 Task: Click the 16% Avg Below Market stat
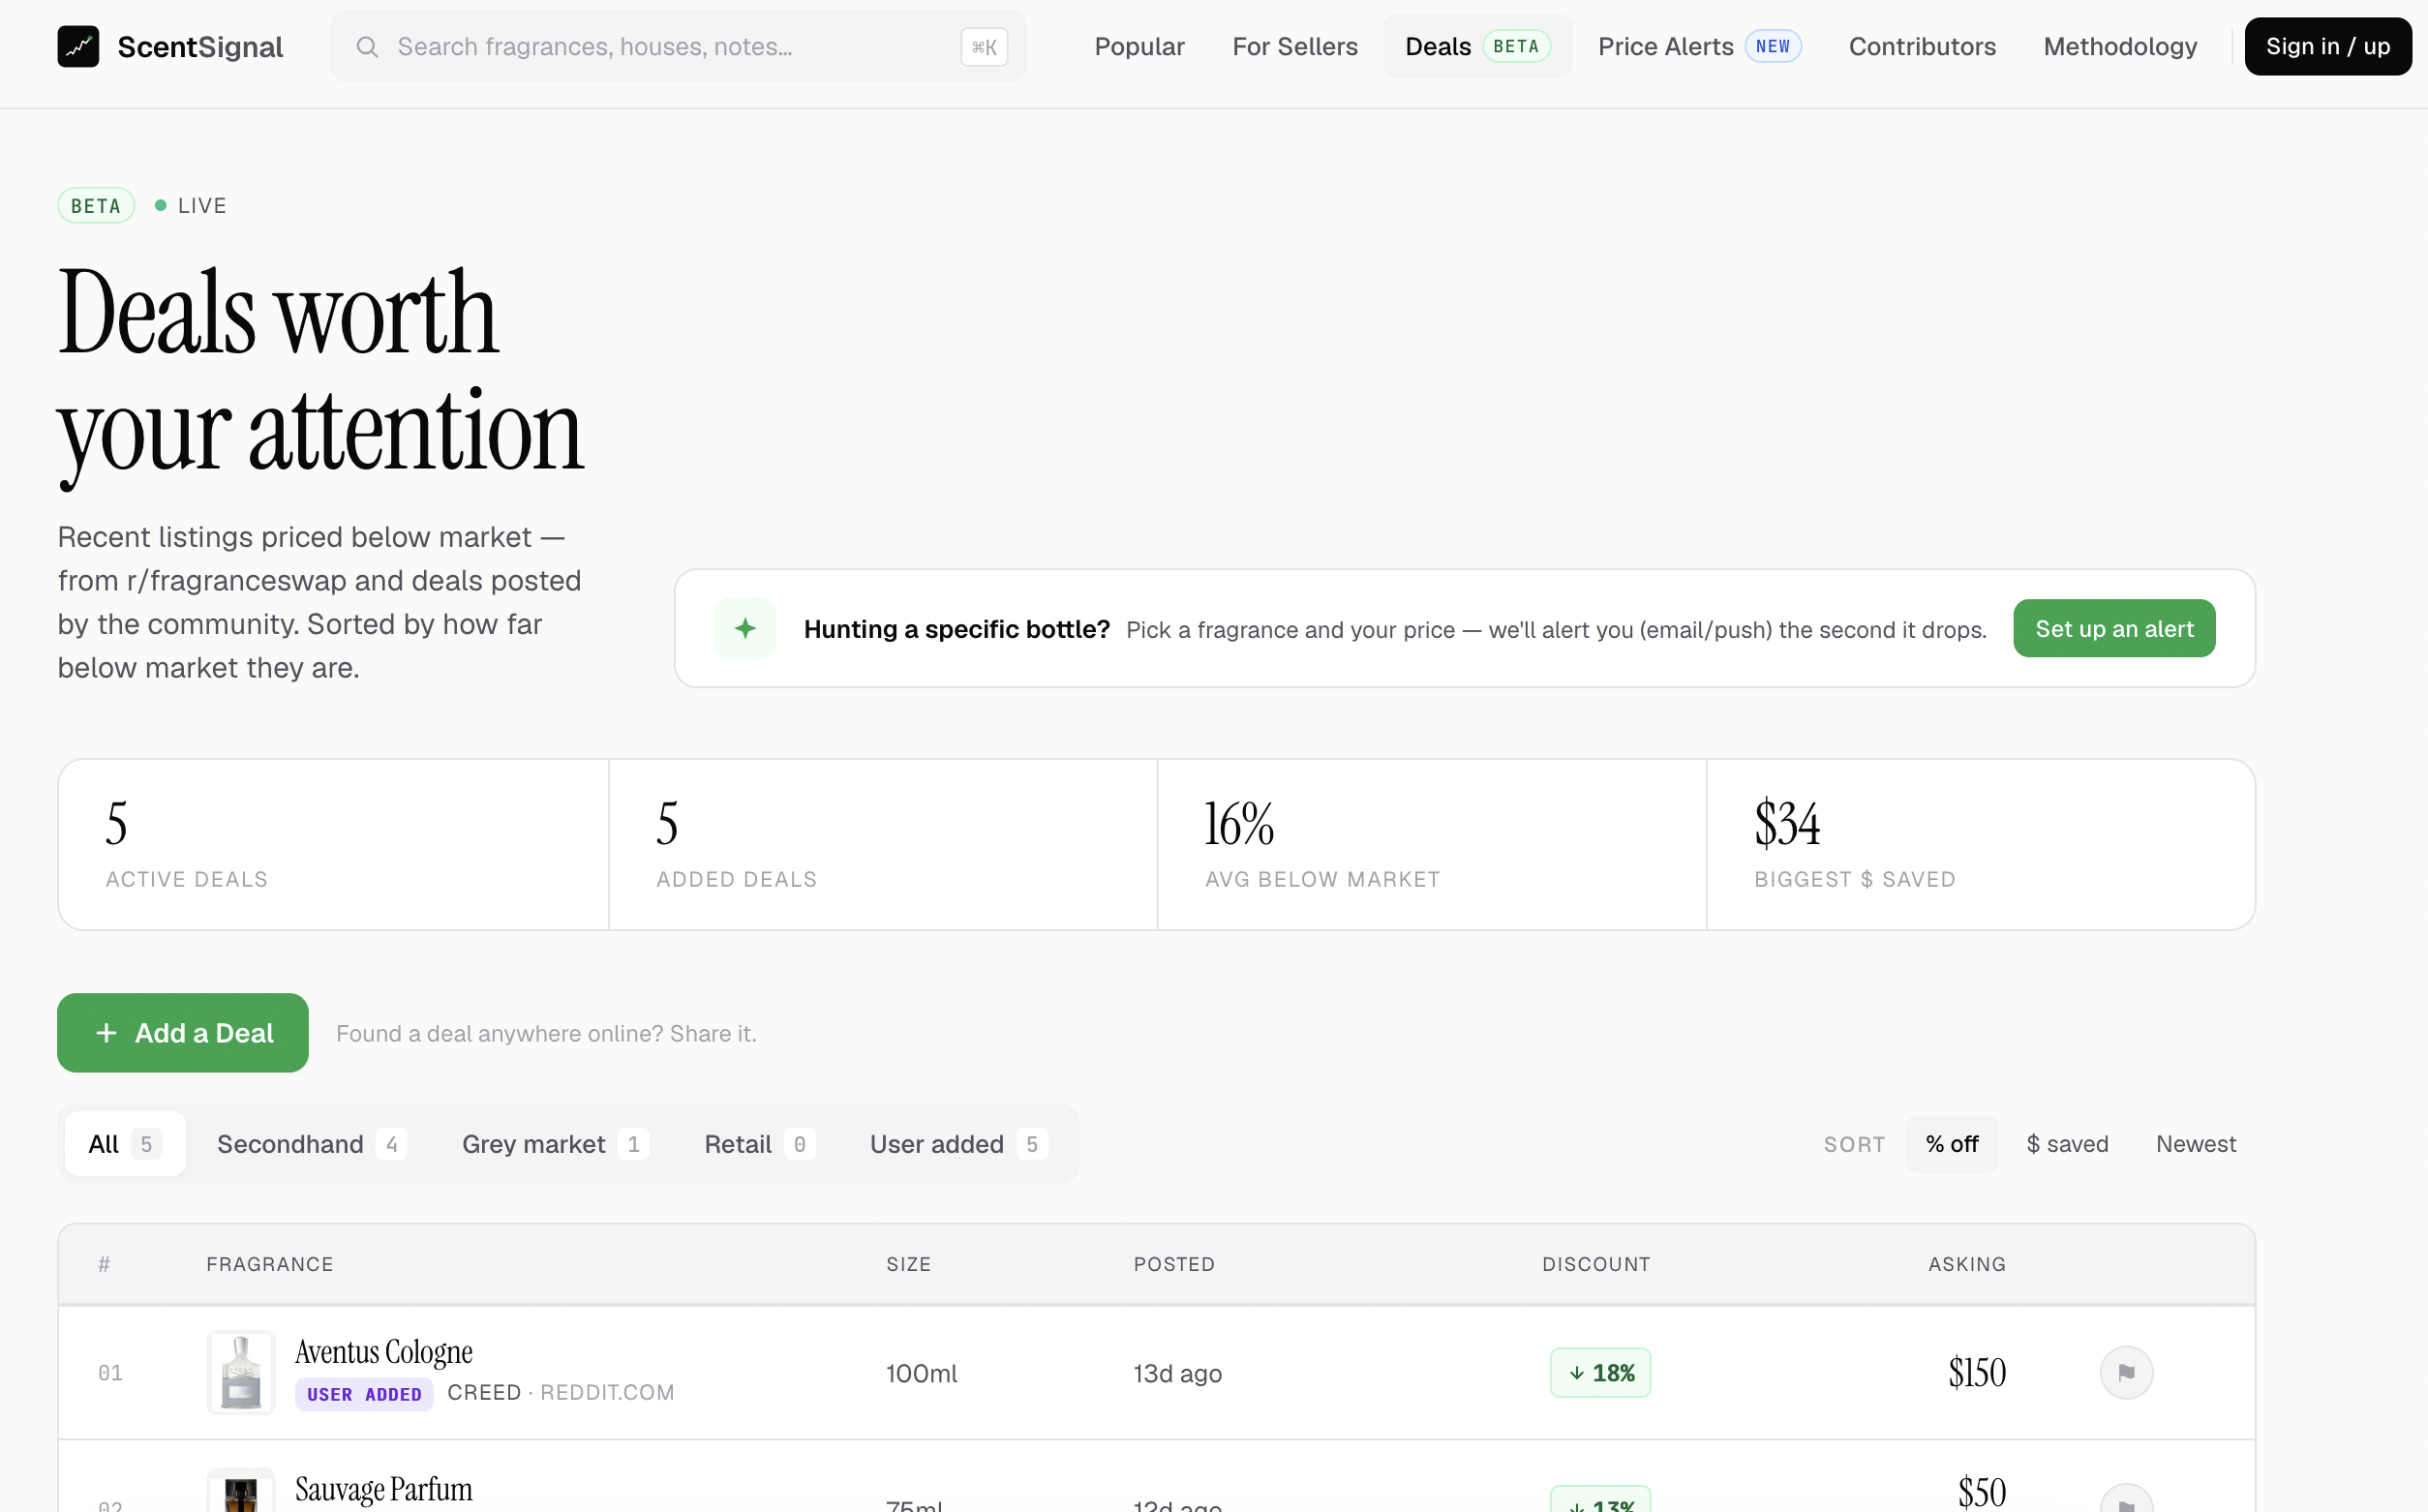[1432, 844]
